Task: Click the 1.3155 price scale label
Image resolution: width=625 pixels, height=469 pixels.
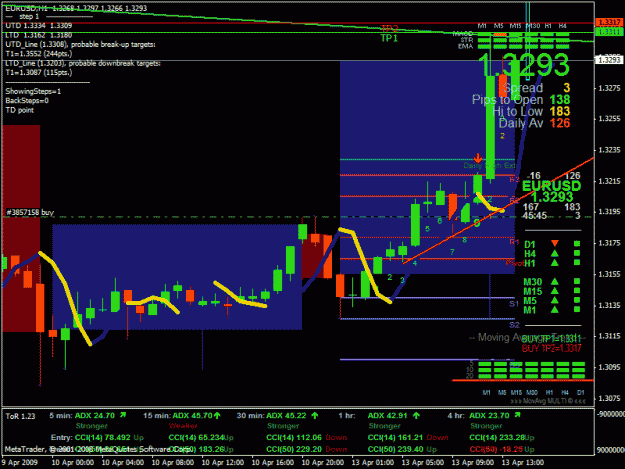Action: tap(609, 274)
